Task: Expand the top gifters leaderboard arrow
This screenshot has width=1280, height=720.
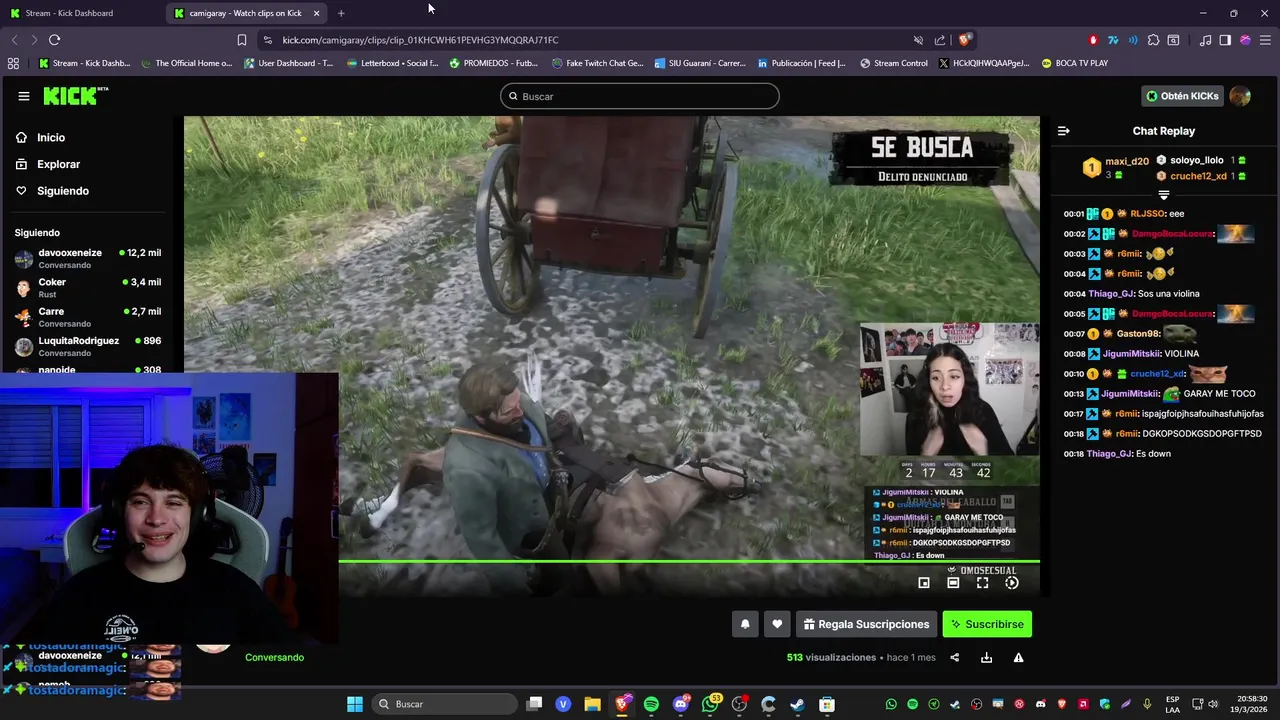Action: [x=1163, y=195]
